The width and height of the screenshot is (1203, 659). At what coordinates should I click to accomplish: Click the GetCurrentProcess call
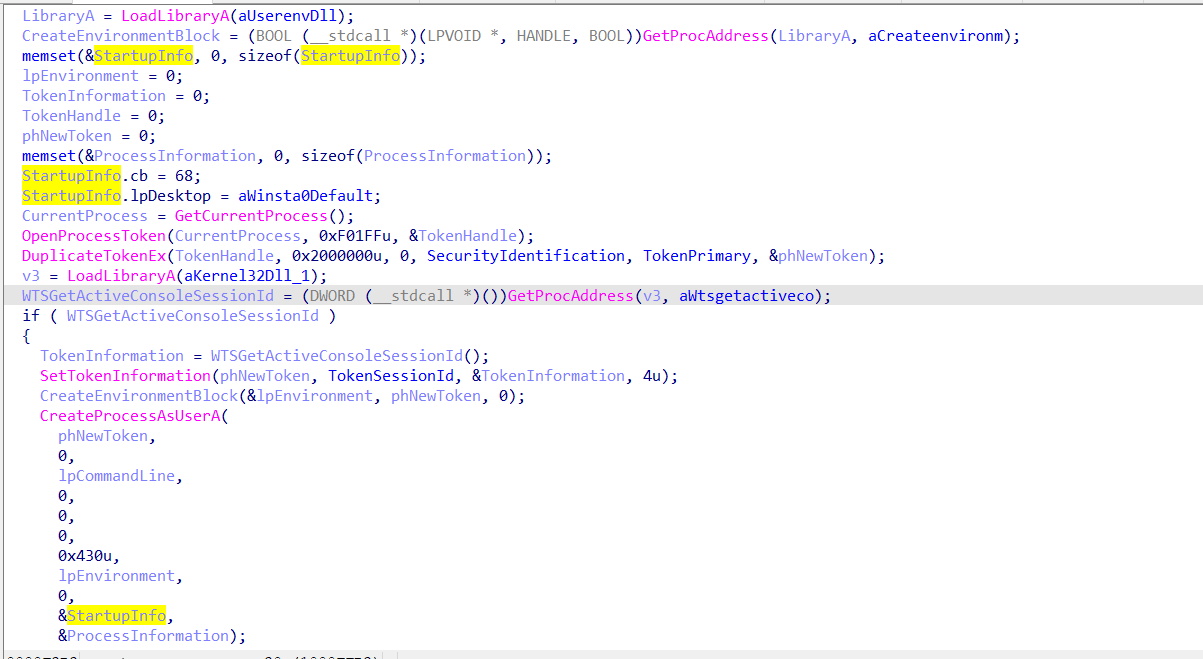click(x=235, y=216)
